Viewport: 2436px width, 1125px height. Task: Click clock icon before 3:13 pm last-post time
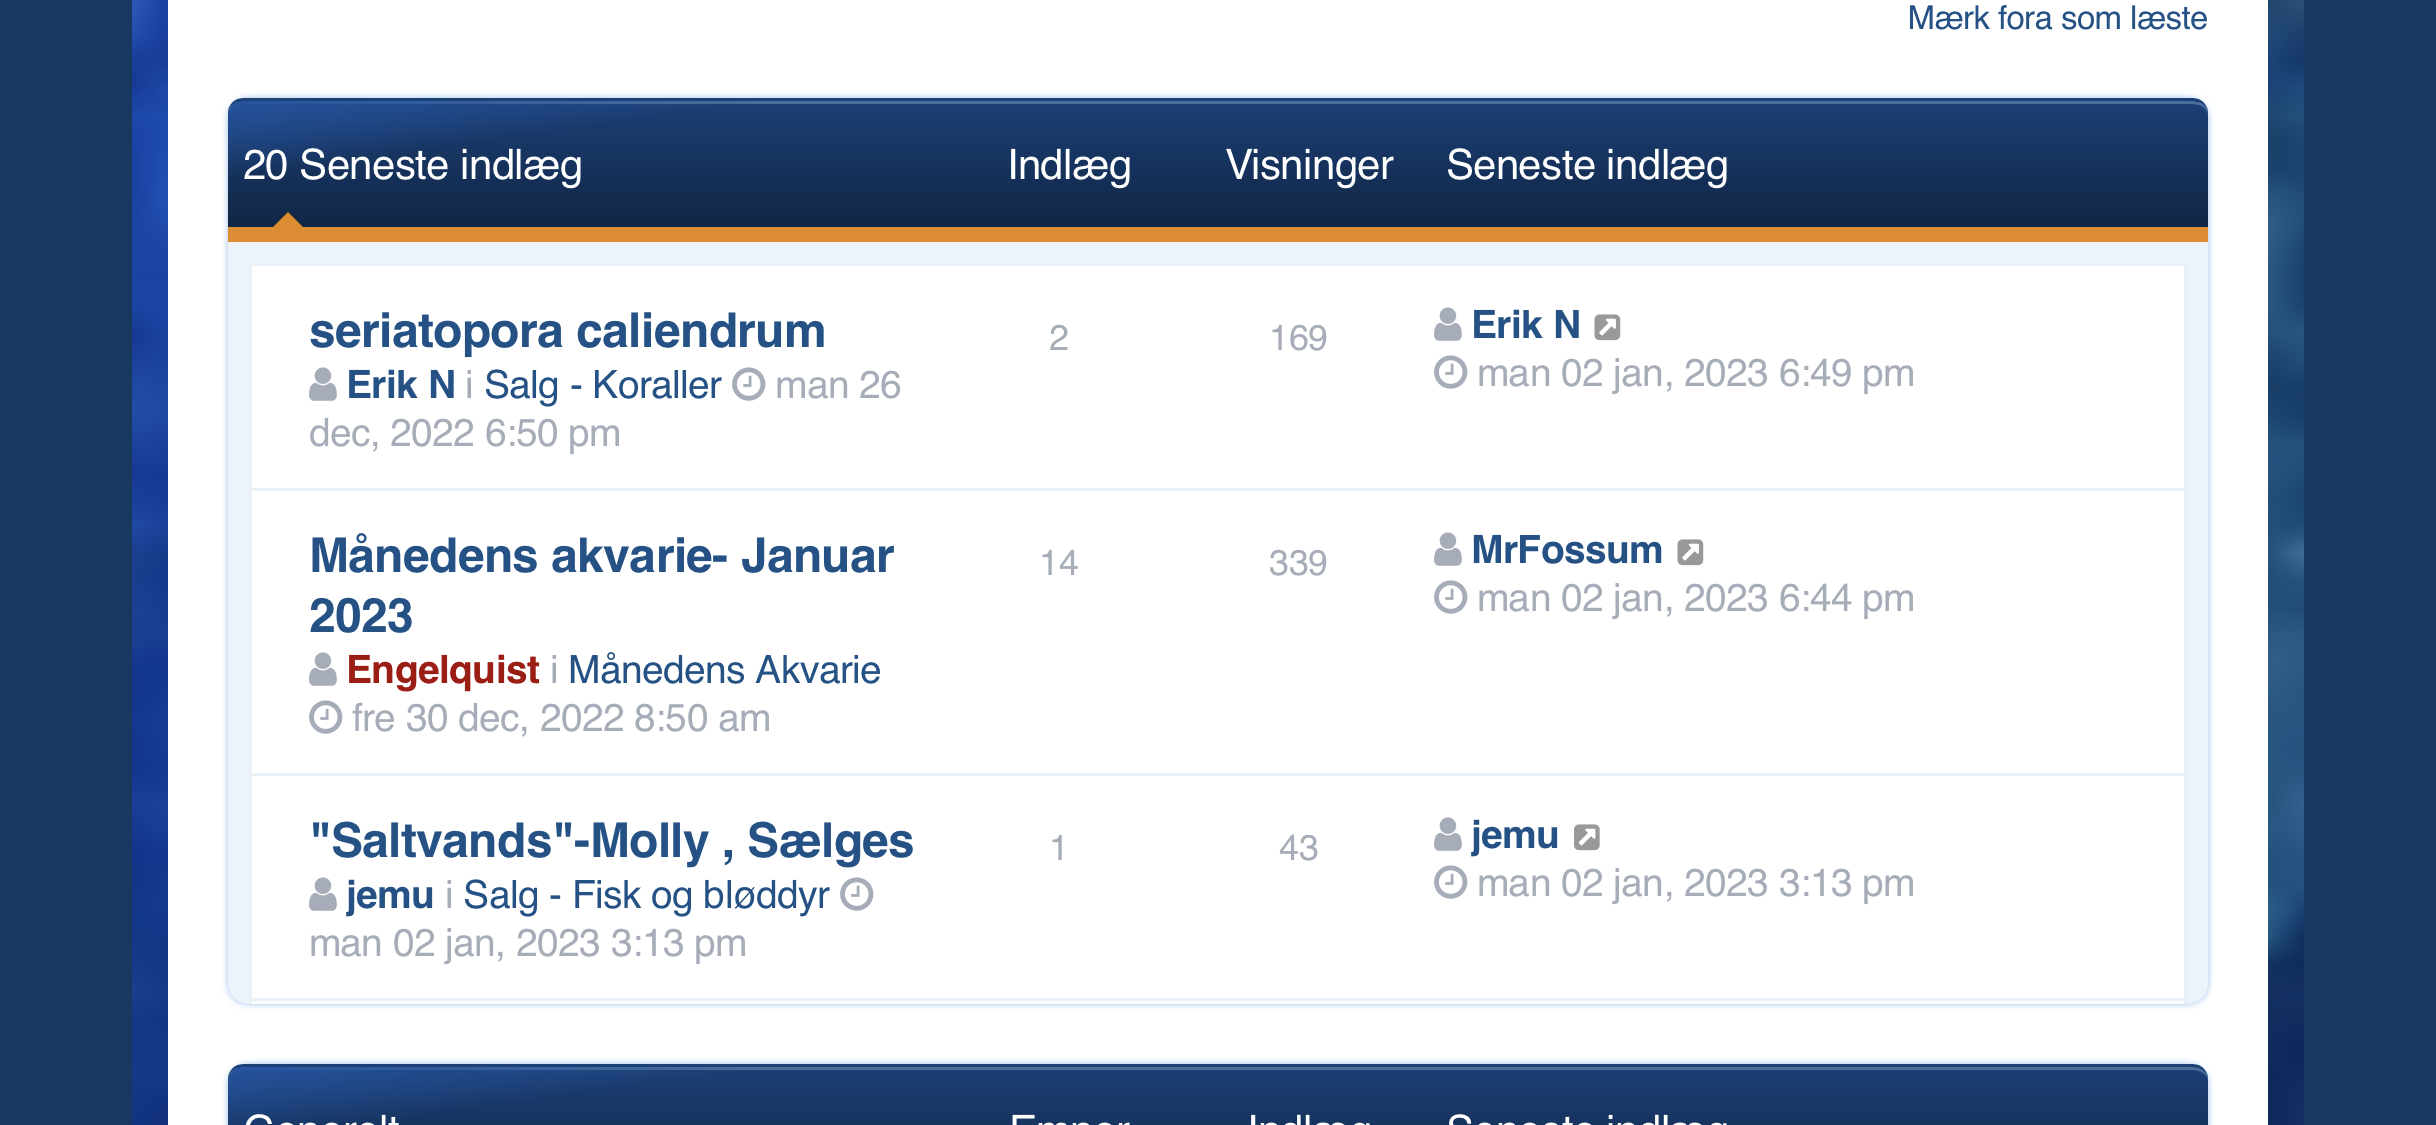[1450, 883]
